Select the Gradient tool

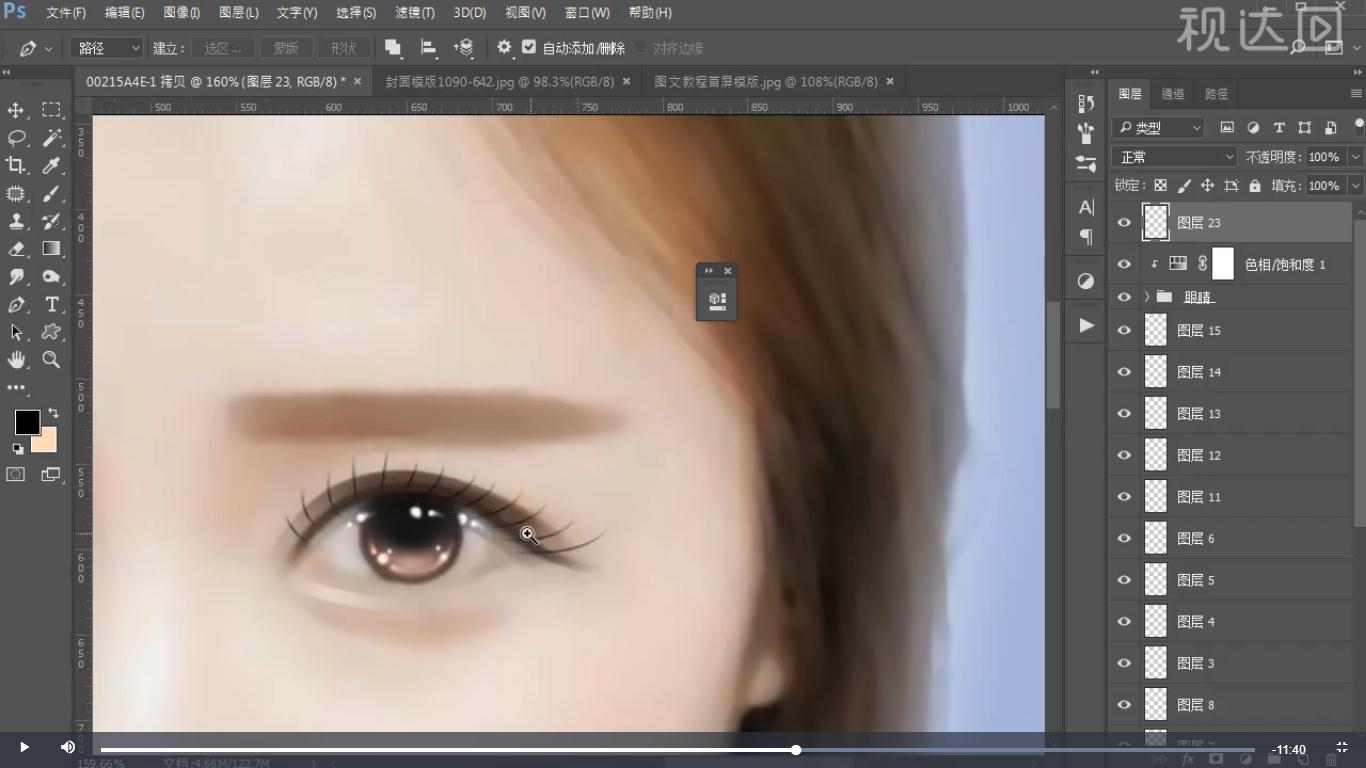point(51,249)
